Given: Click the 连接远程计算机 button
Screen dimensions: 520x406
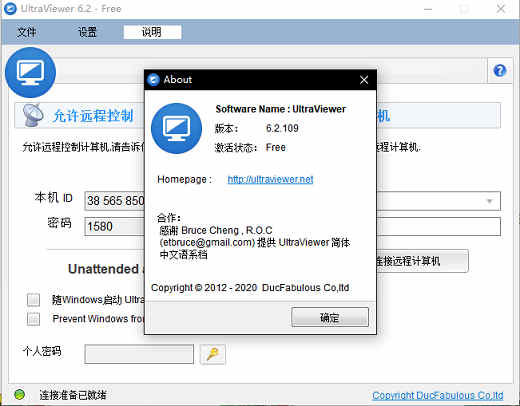Looking at the screenshot, I should tap(422, 261).
